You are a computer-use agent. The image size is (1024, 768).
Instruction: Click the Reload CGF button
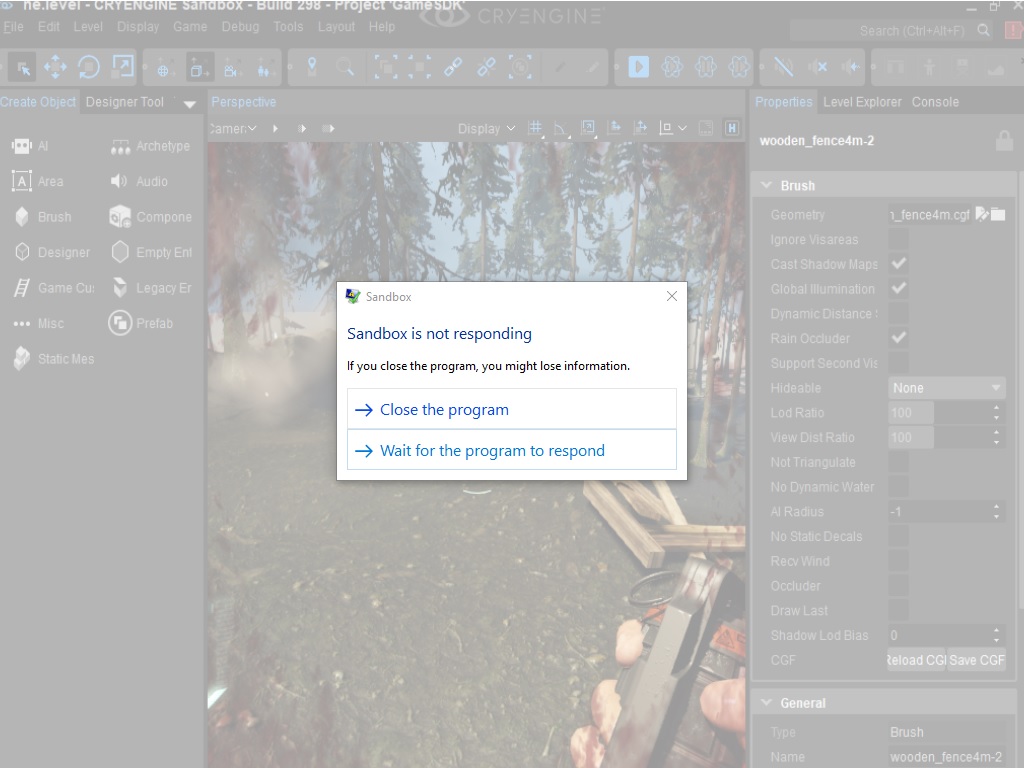click(x=916, y=660)
